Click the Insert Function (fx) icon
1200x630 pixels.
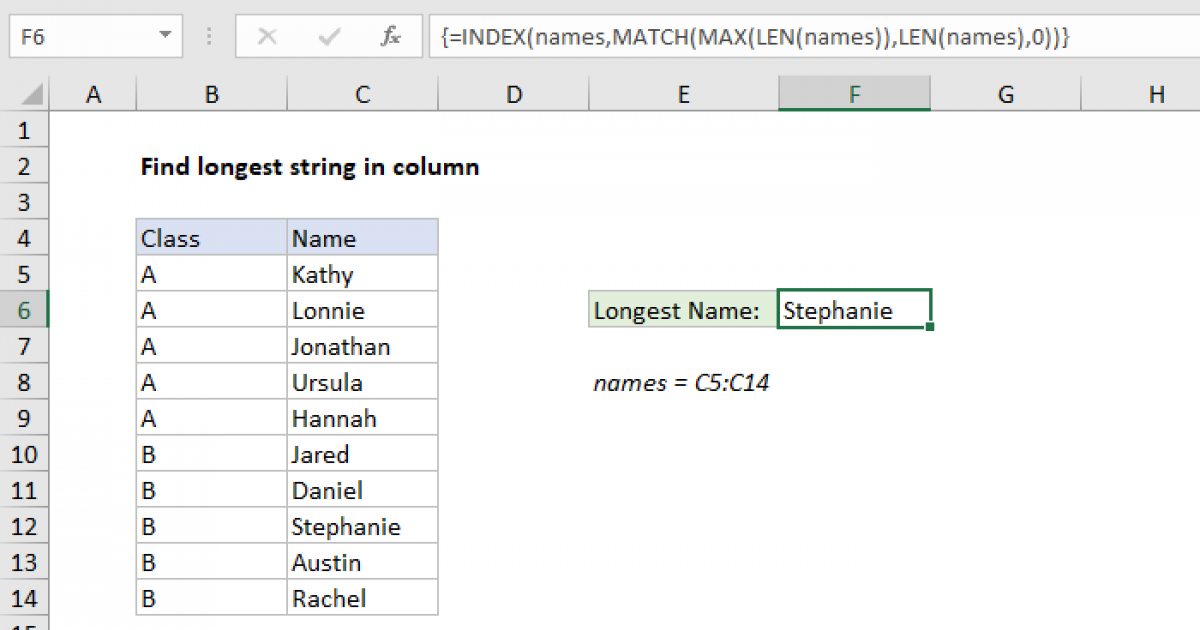391,36
